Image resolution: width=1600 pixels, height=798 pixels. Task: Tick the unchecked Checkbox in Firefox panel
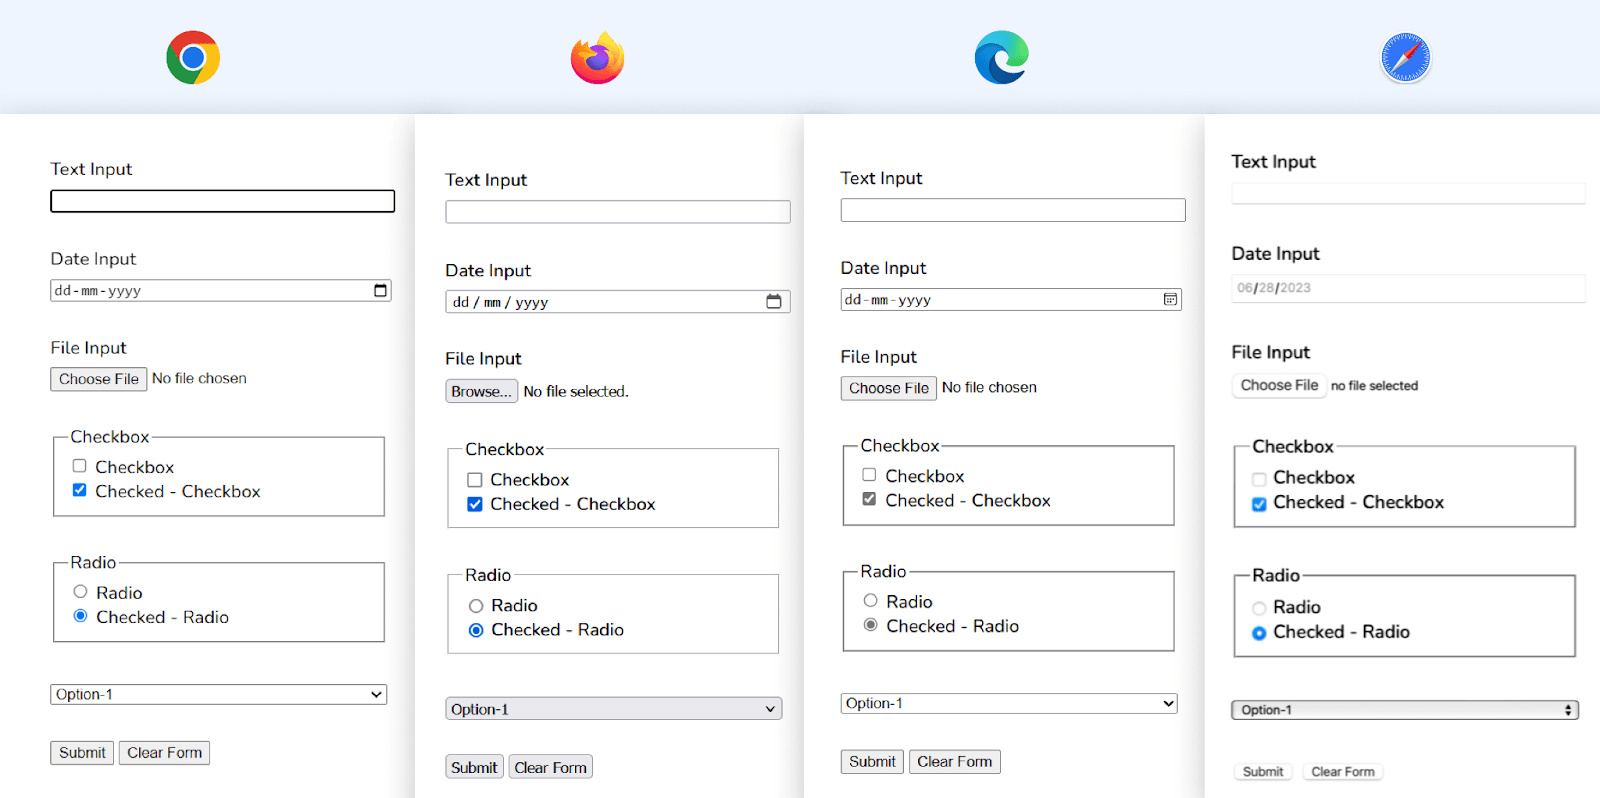pos(475,480)
